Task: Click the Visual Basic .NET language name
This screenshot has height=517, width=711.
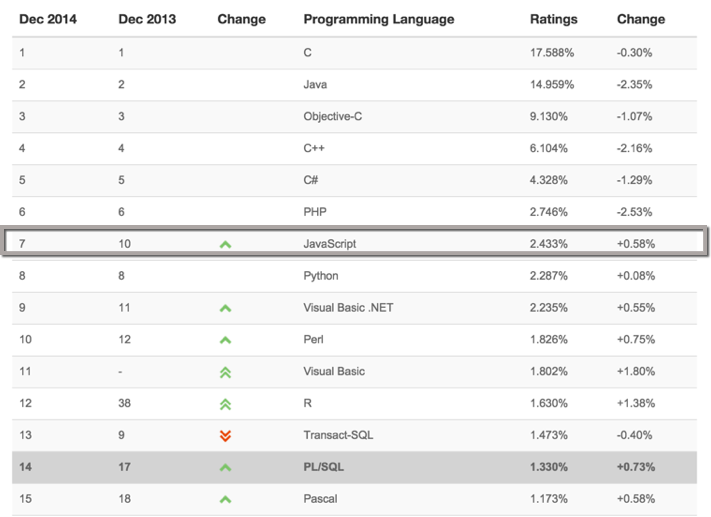Action: 348,307
